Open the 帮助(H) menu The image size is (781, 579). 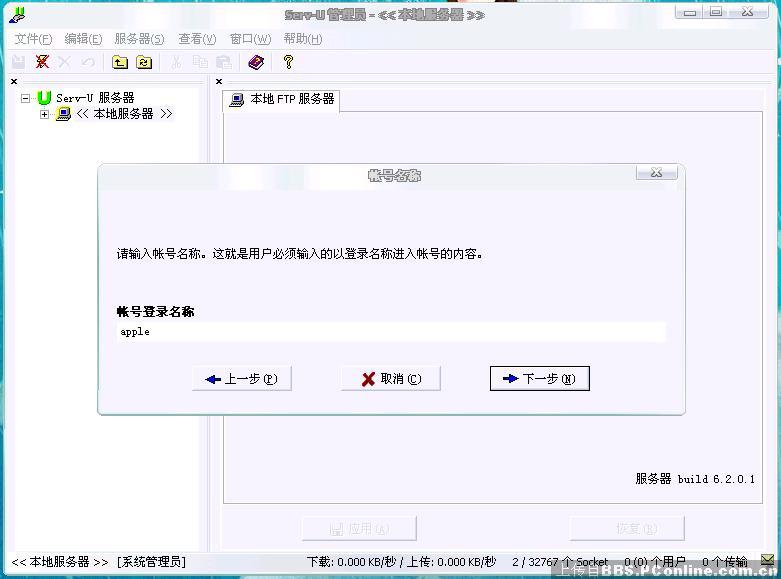tap(302, 39)
